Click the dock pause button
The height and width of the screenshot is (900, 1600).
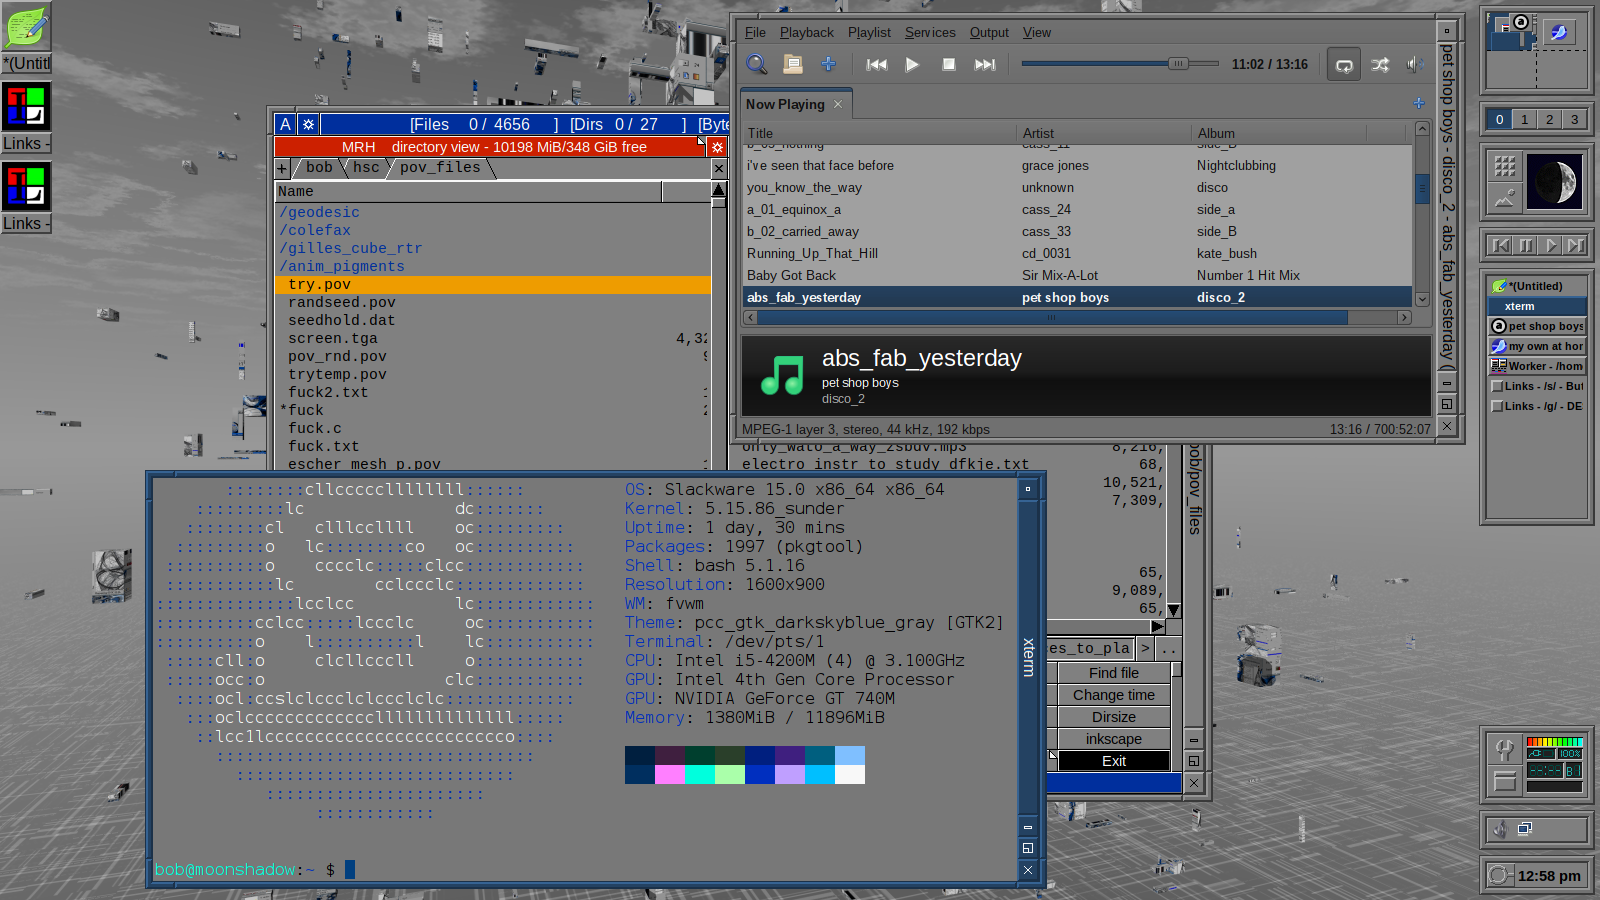point(1526,245)
